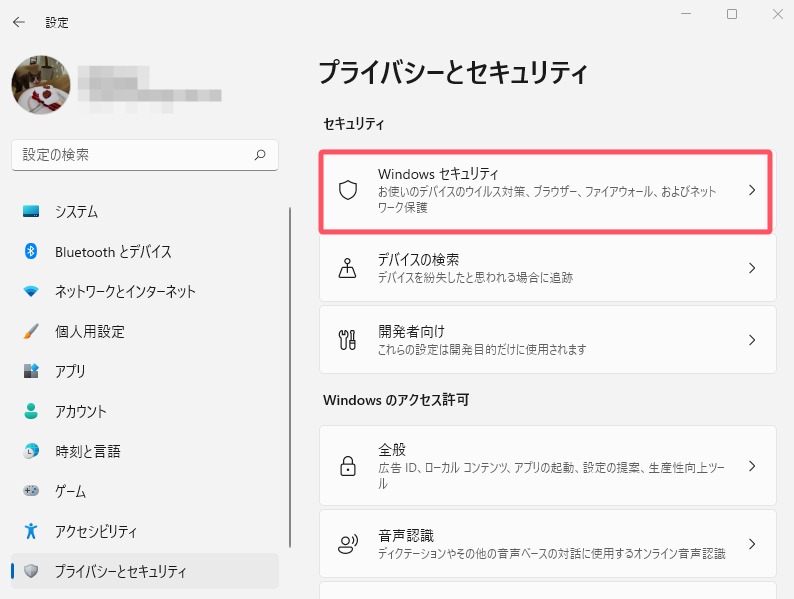This screenshot has width=794, height=599.
Task: Click the Windows セキュリティ shield icon
Action: [x=348, y=190]
